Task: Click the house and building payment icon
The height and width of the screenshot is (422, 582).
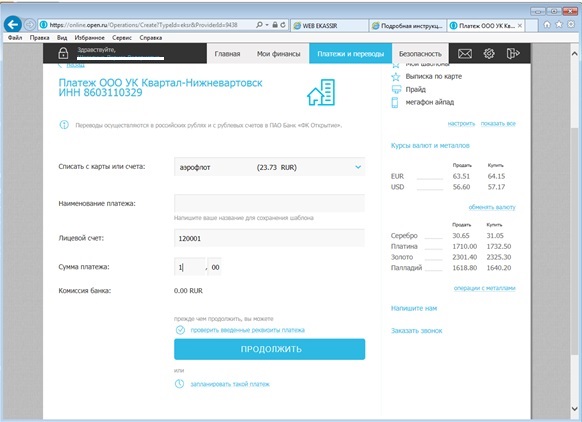Action: tap(321, 92)
